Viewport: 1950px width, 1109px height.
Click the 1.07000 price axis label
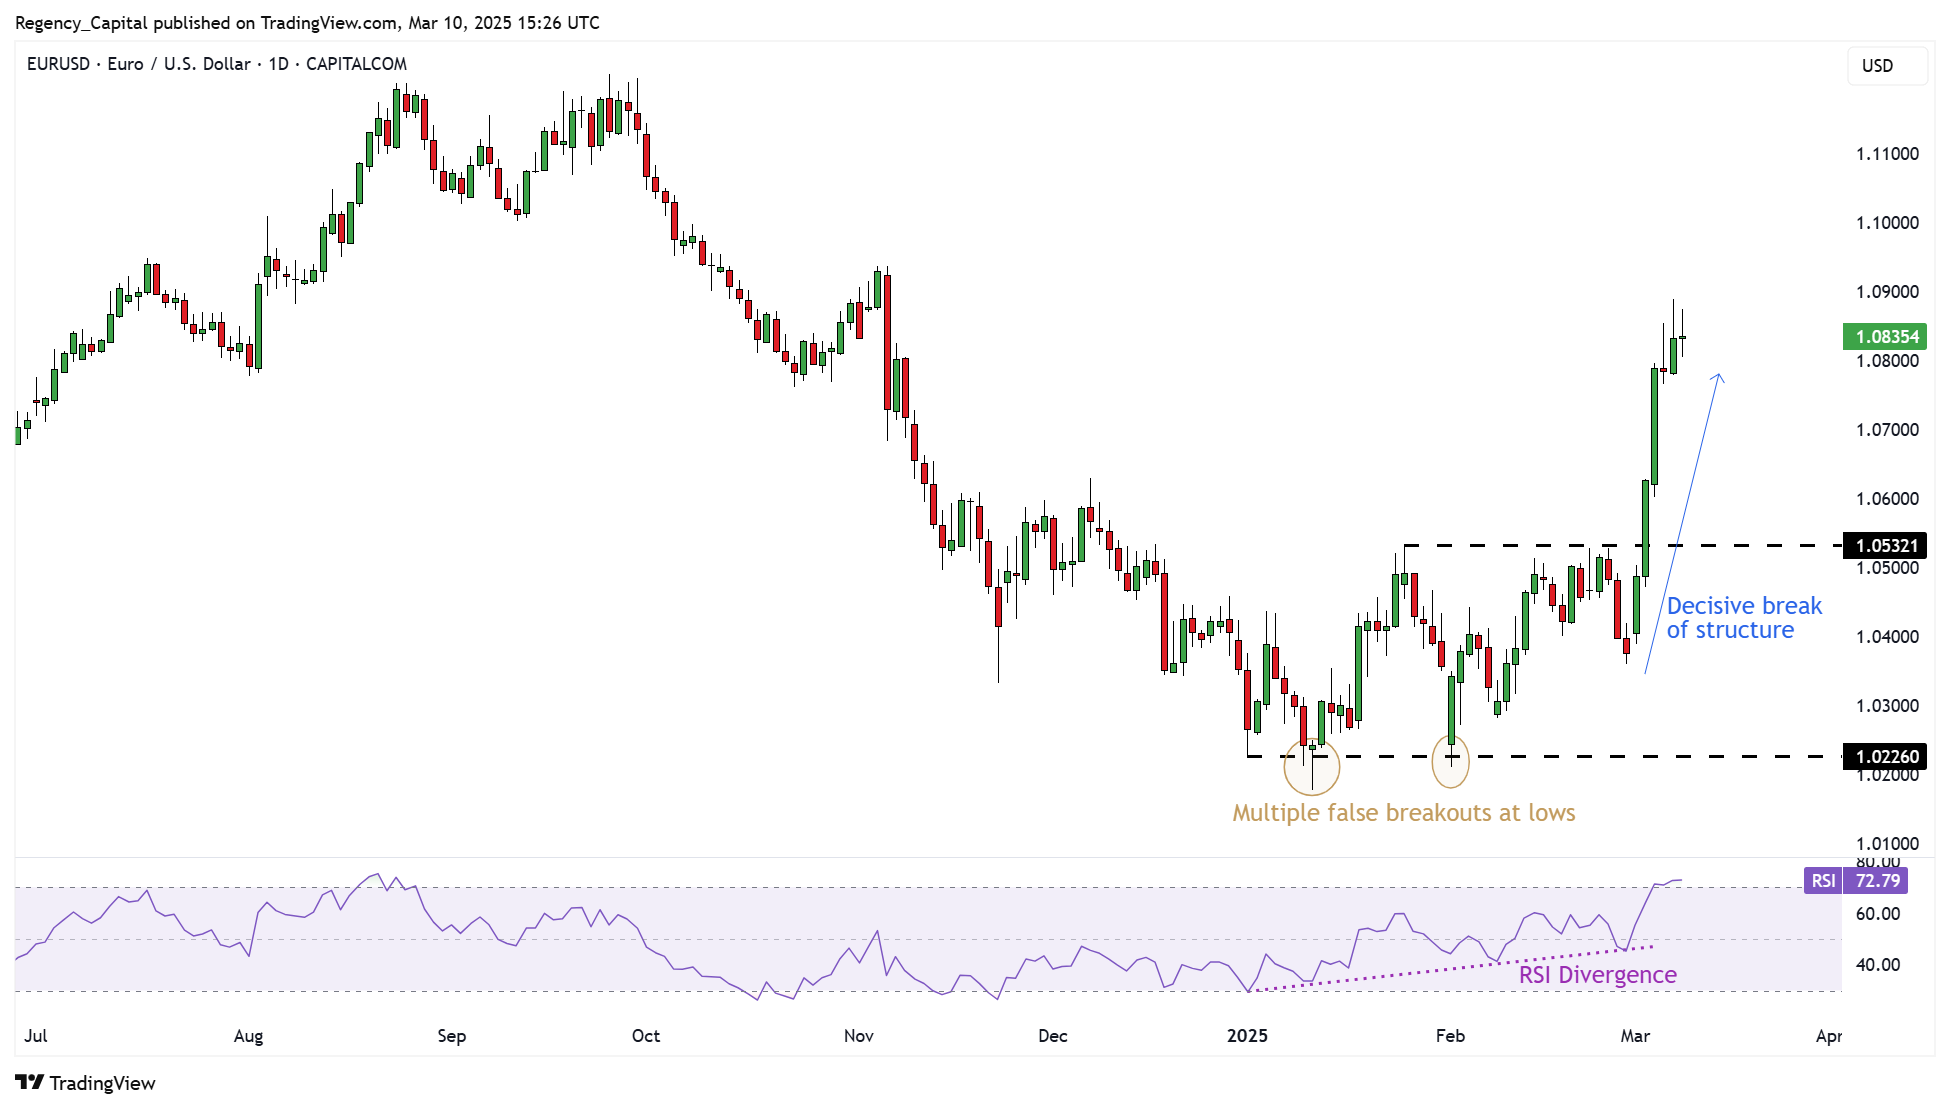coord(1887,430)
